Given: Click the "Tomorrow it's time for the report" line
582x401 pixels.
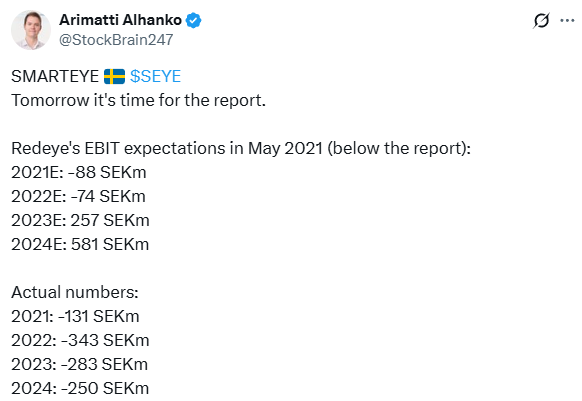Looking at the screenshot, I should tap(138, 100).
